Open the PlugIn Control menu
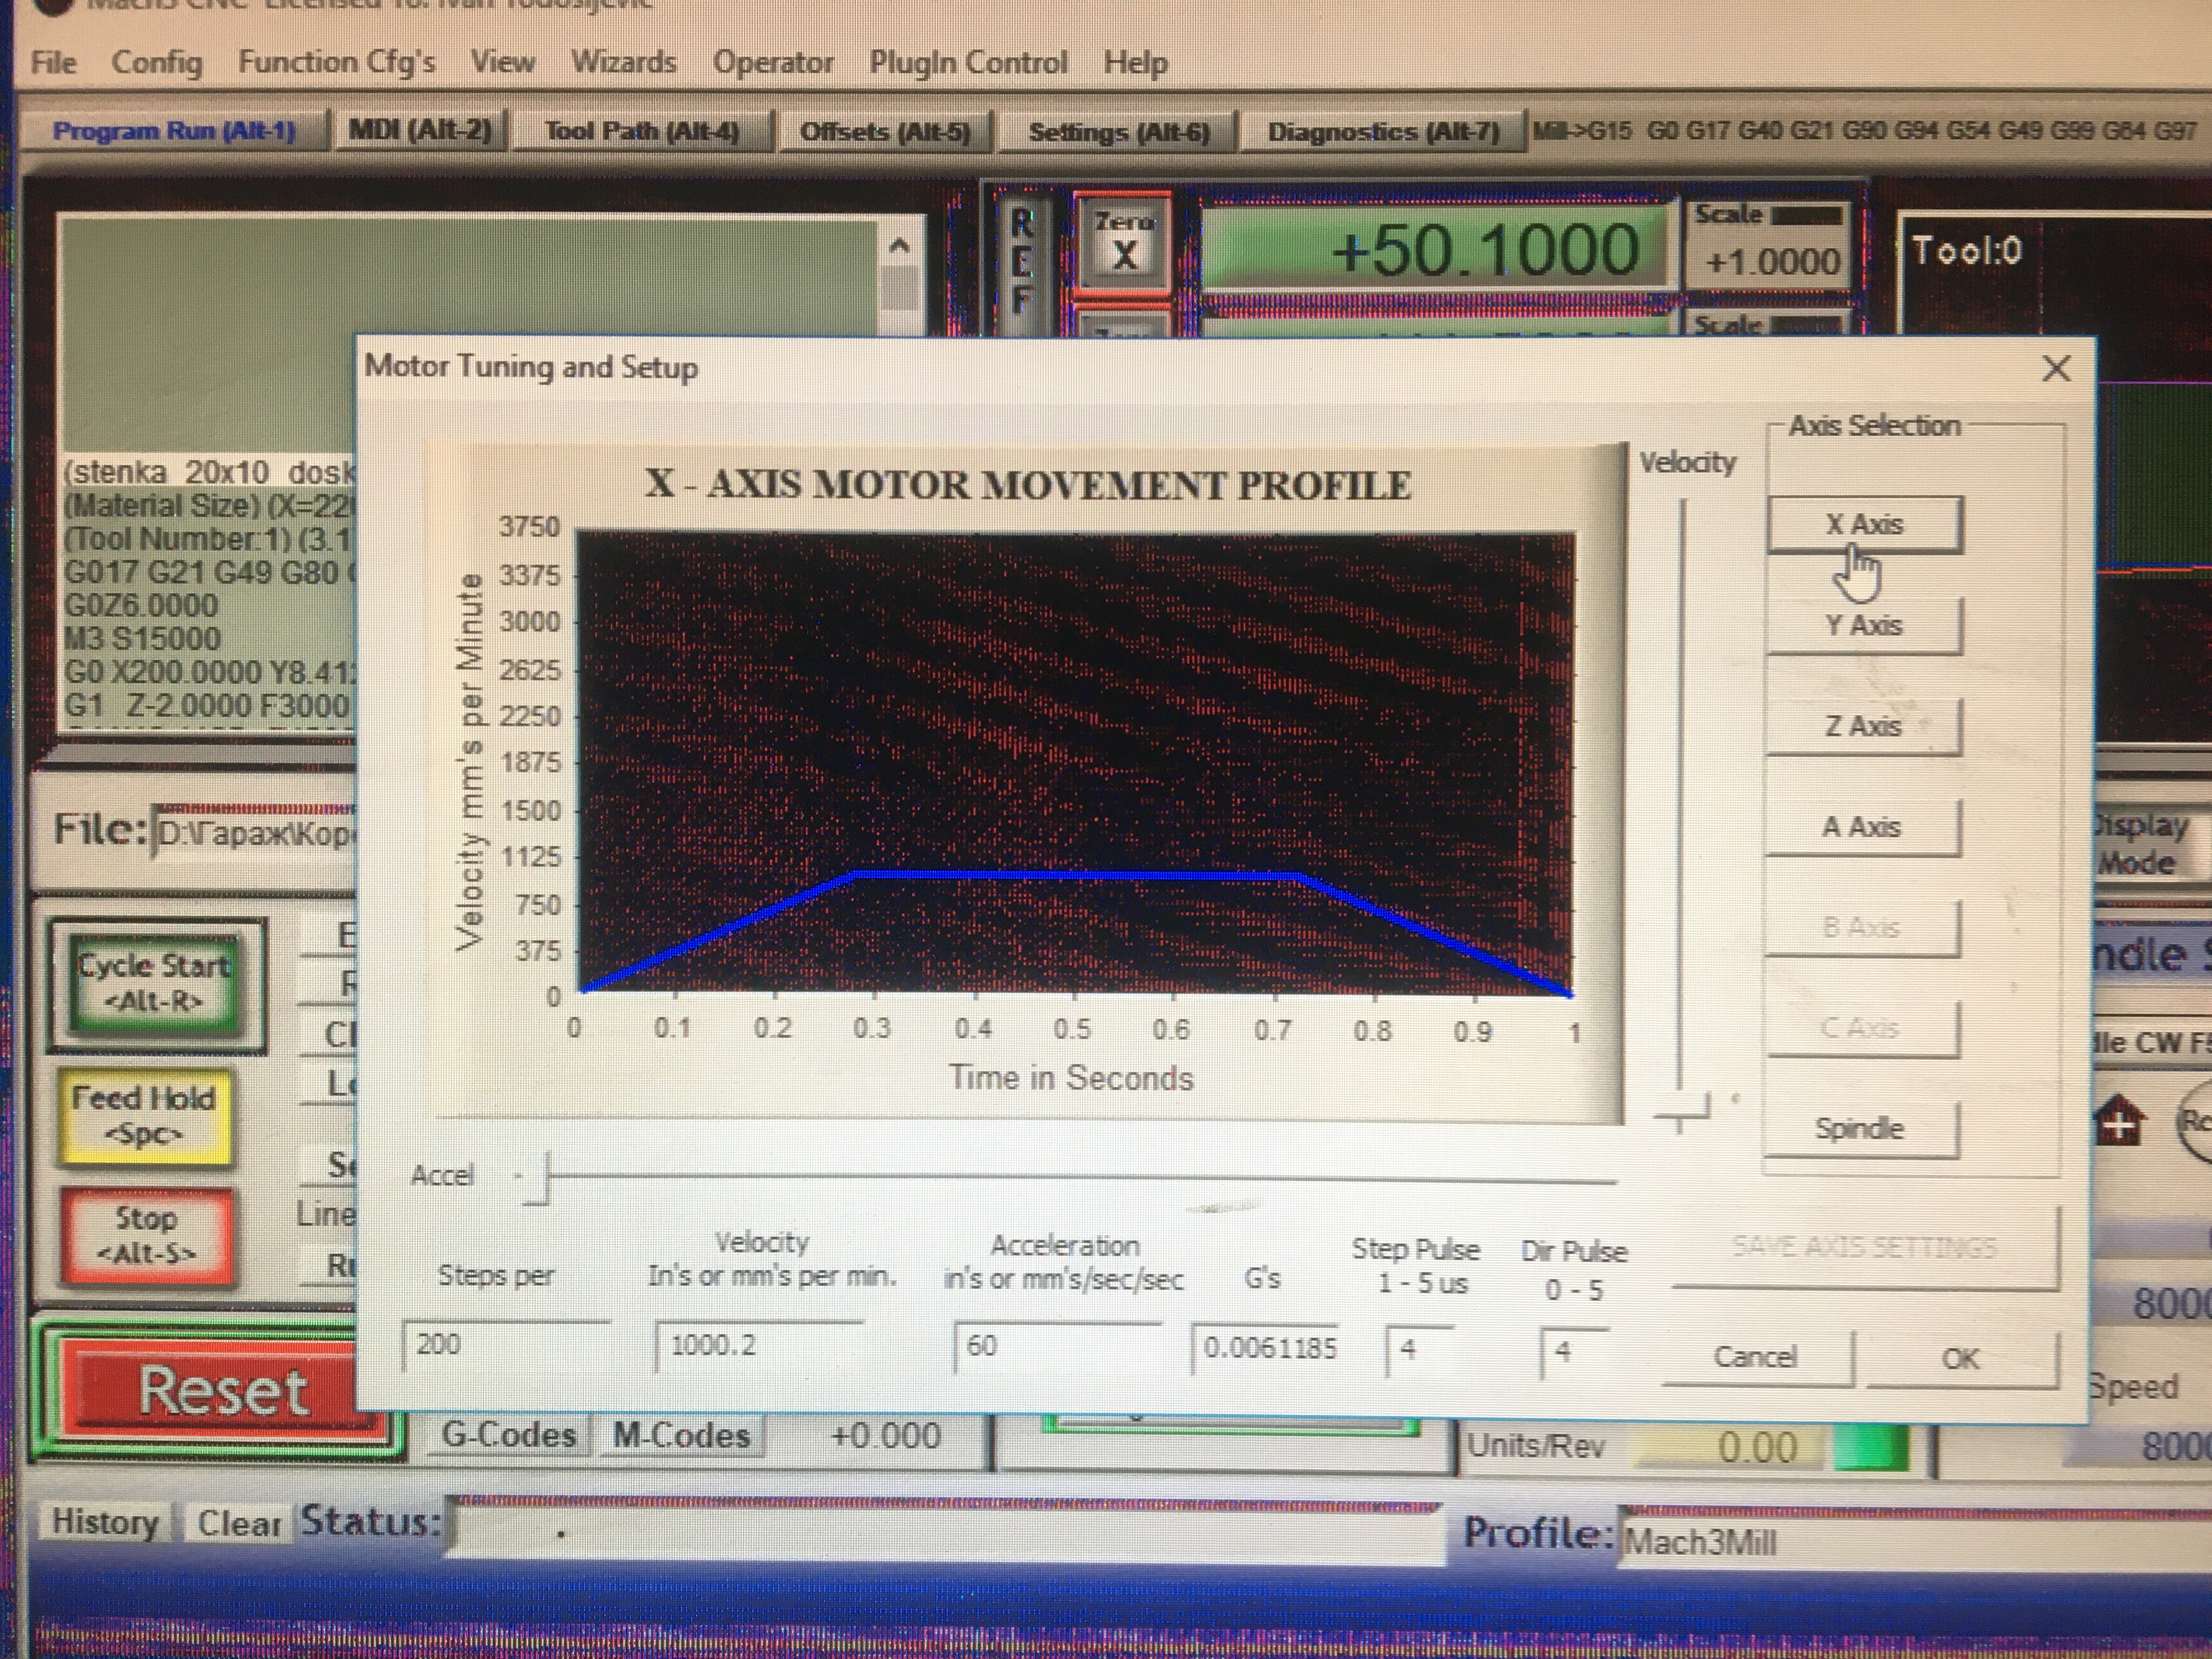 point(967,63)
